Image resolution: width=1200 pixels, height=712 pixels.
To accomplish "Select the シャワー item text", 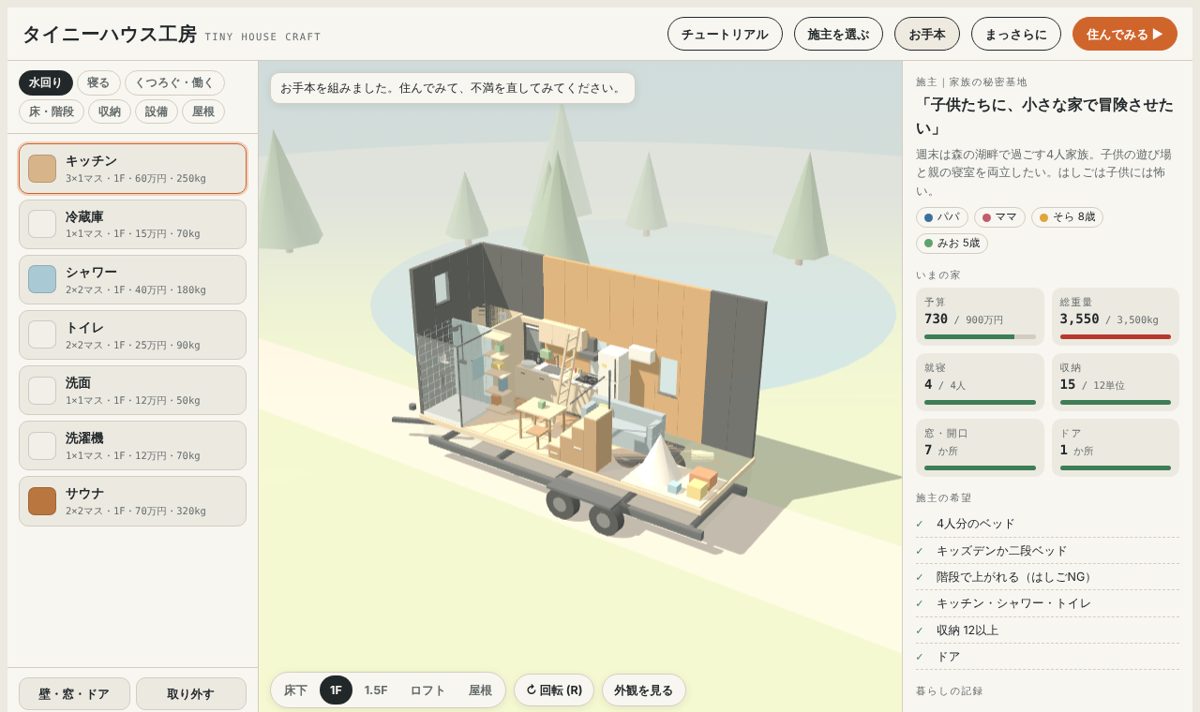I will 91,272.
